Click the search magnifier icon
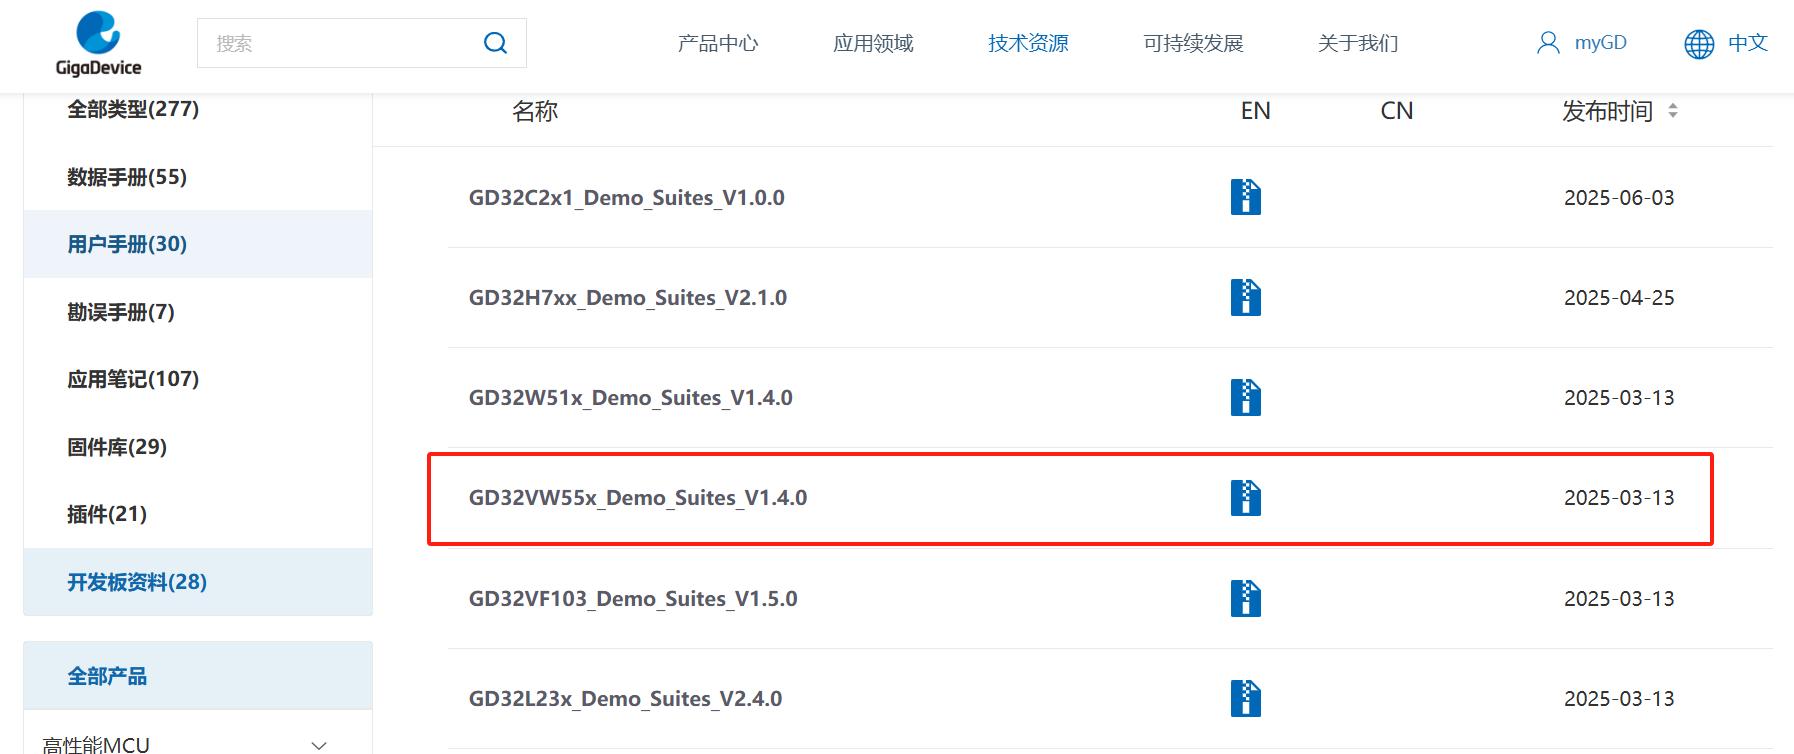1794x754 pixels. tap(495, 43)
